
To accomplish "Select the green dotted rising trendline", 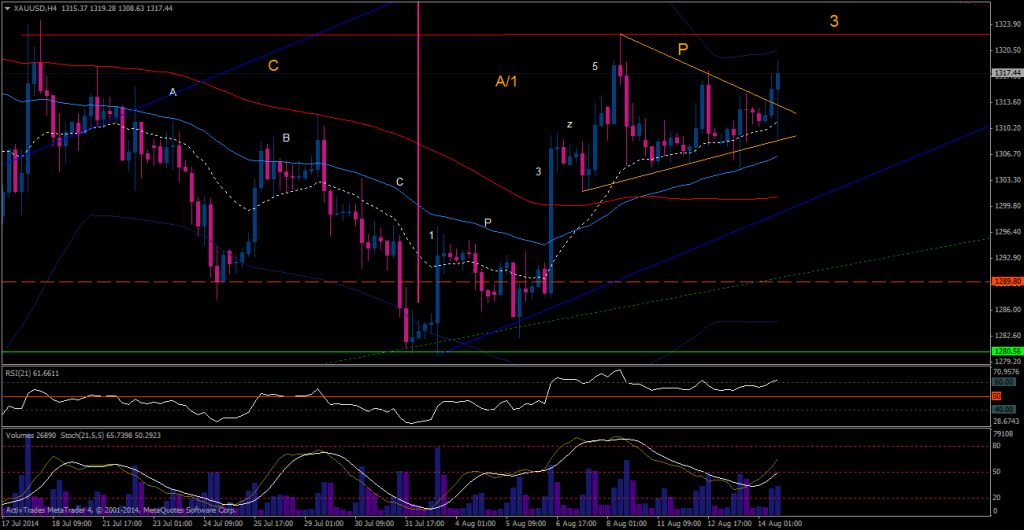I will (656, 302).
